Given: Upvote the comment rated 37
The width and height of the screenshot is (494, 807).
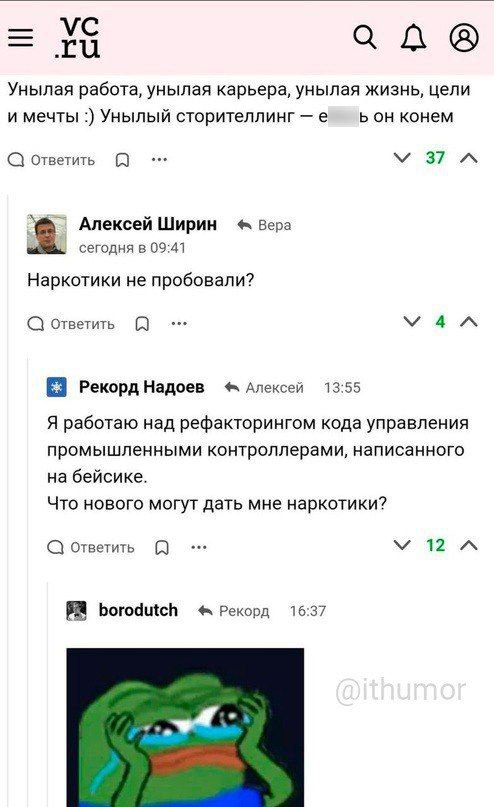Looking at the screenshot, I should pos(469,158).
